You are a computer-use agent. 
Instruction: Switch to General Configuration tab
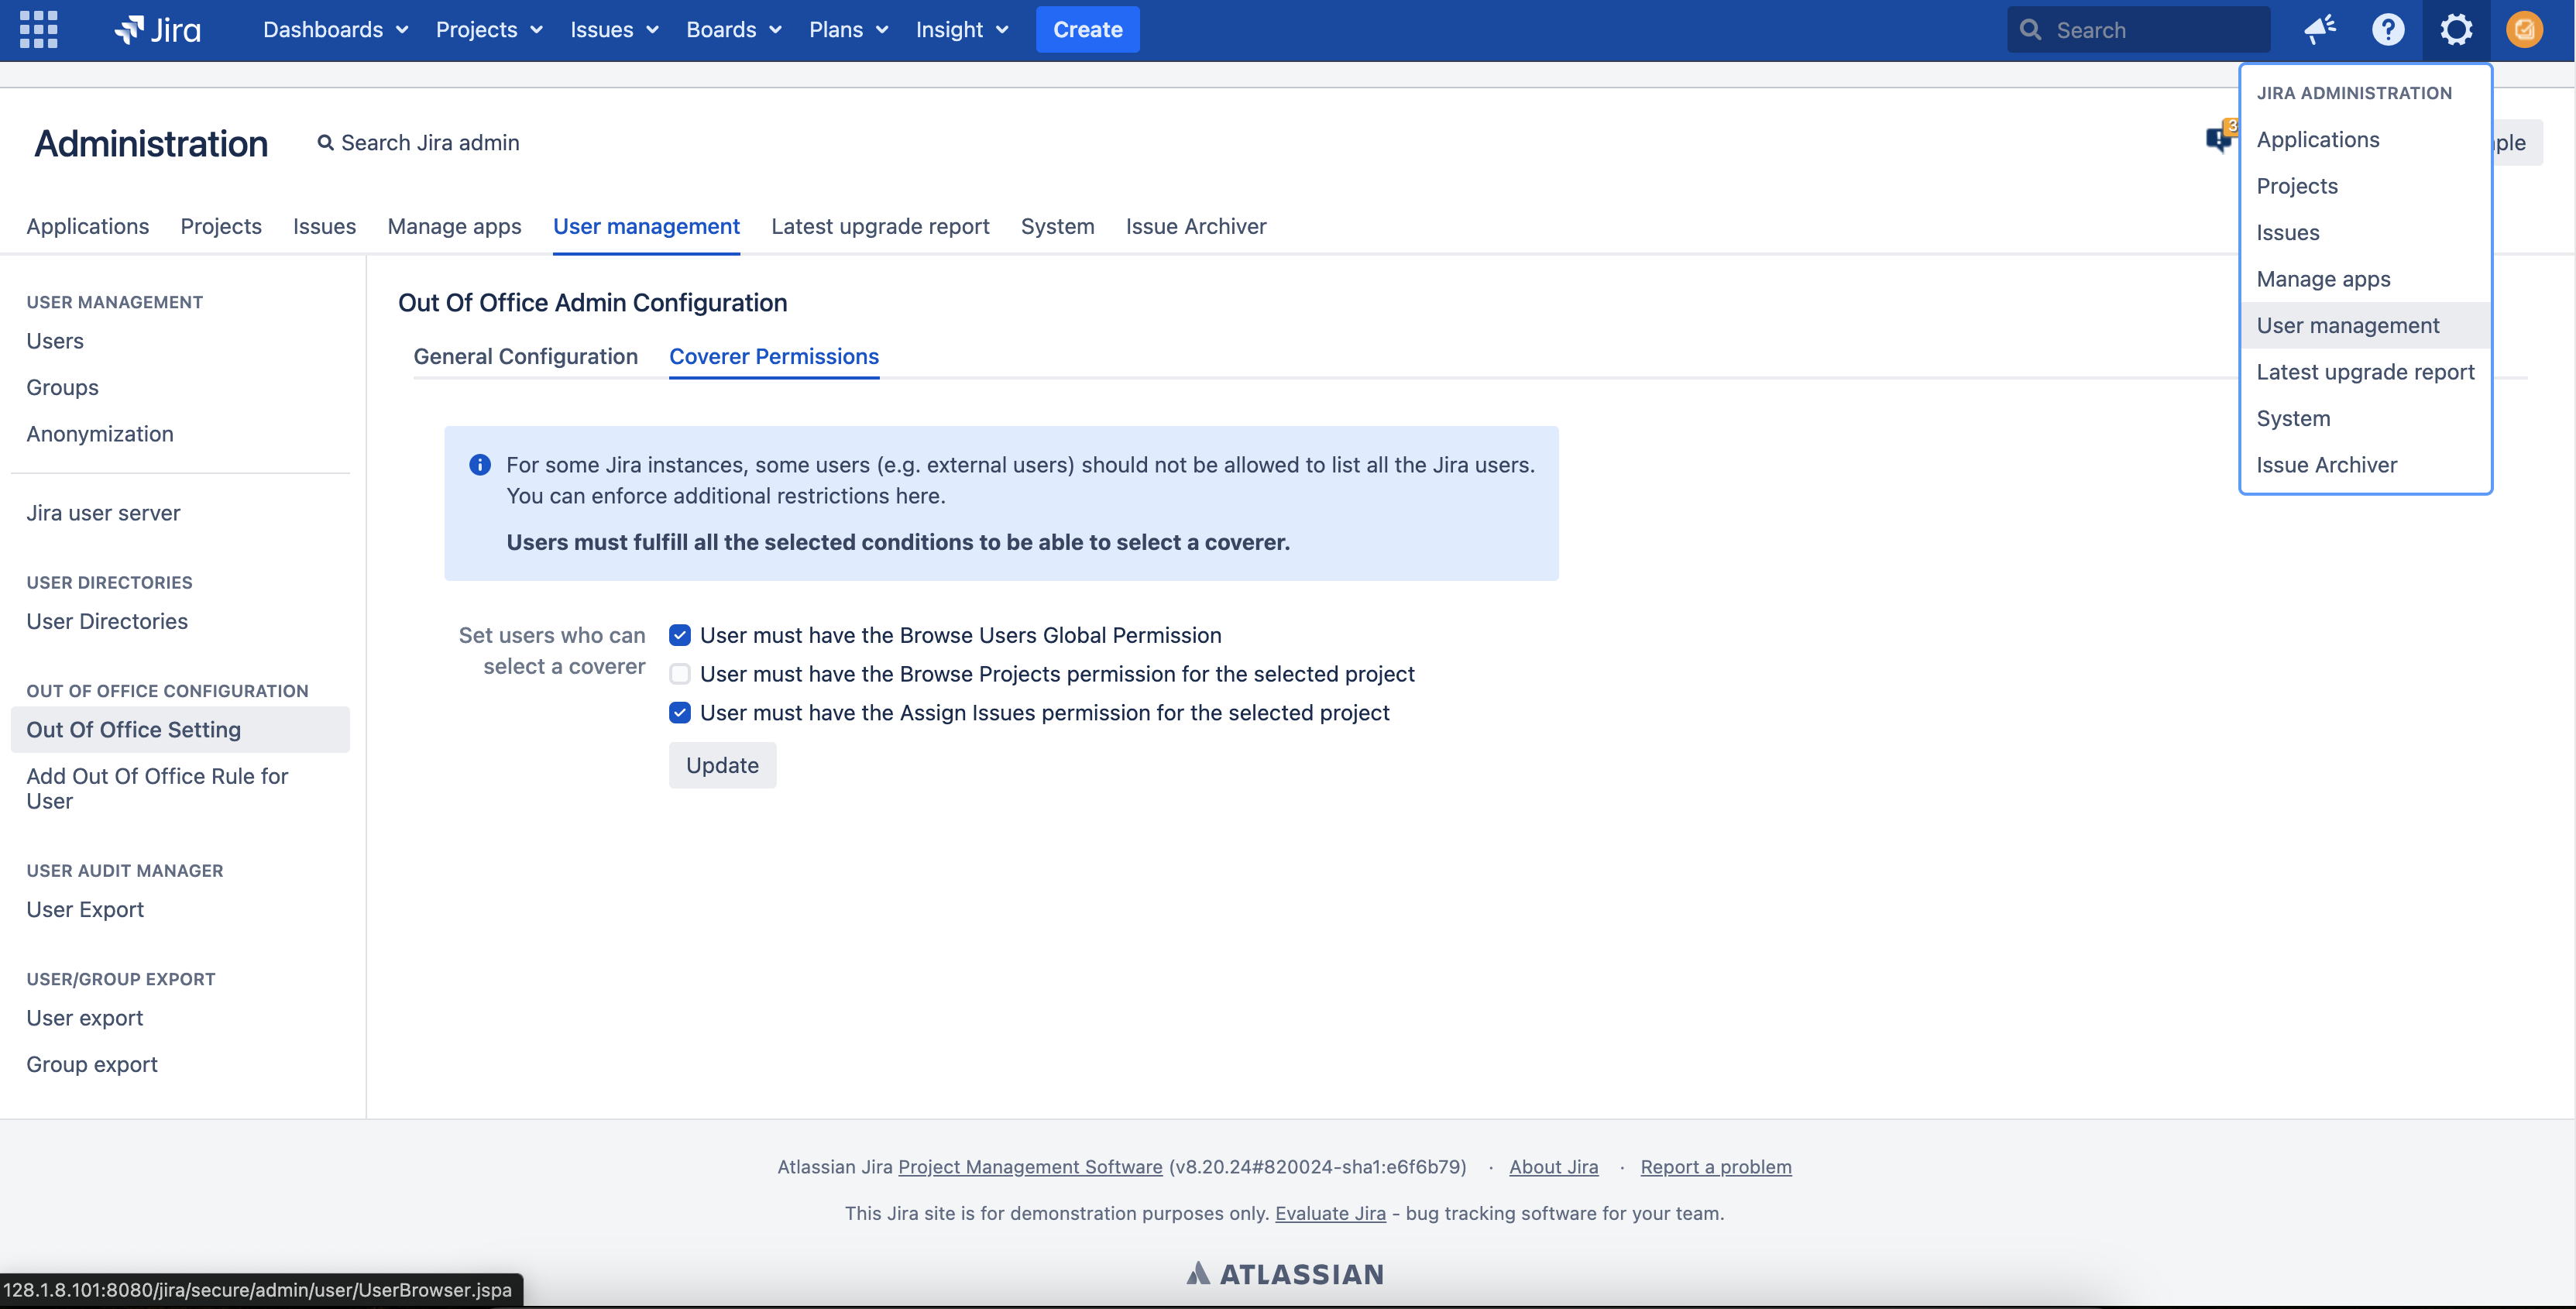(x=525, y=357)
